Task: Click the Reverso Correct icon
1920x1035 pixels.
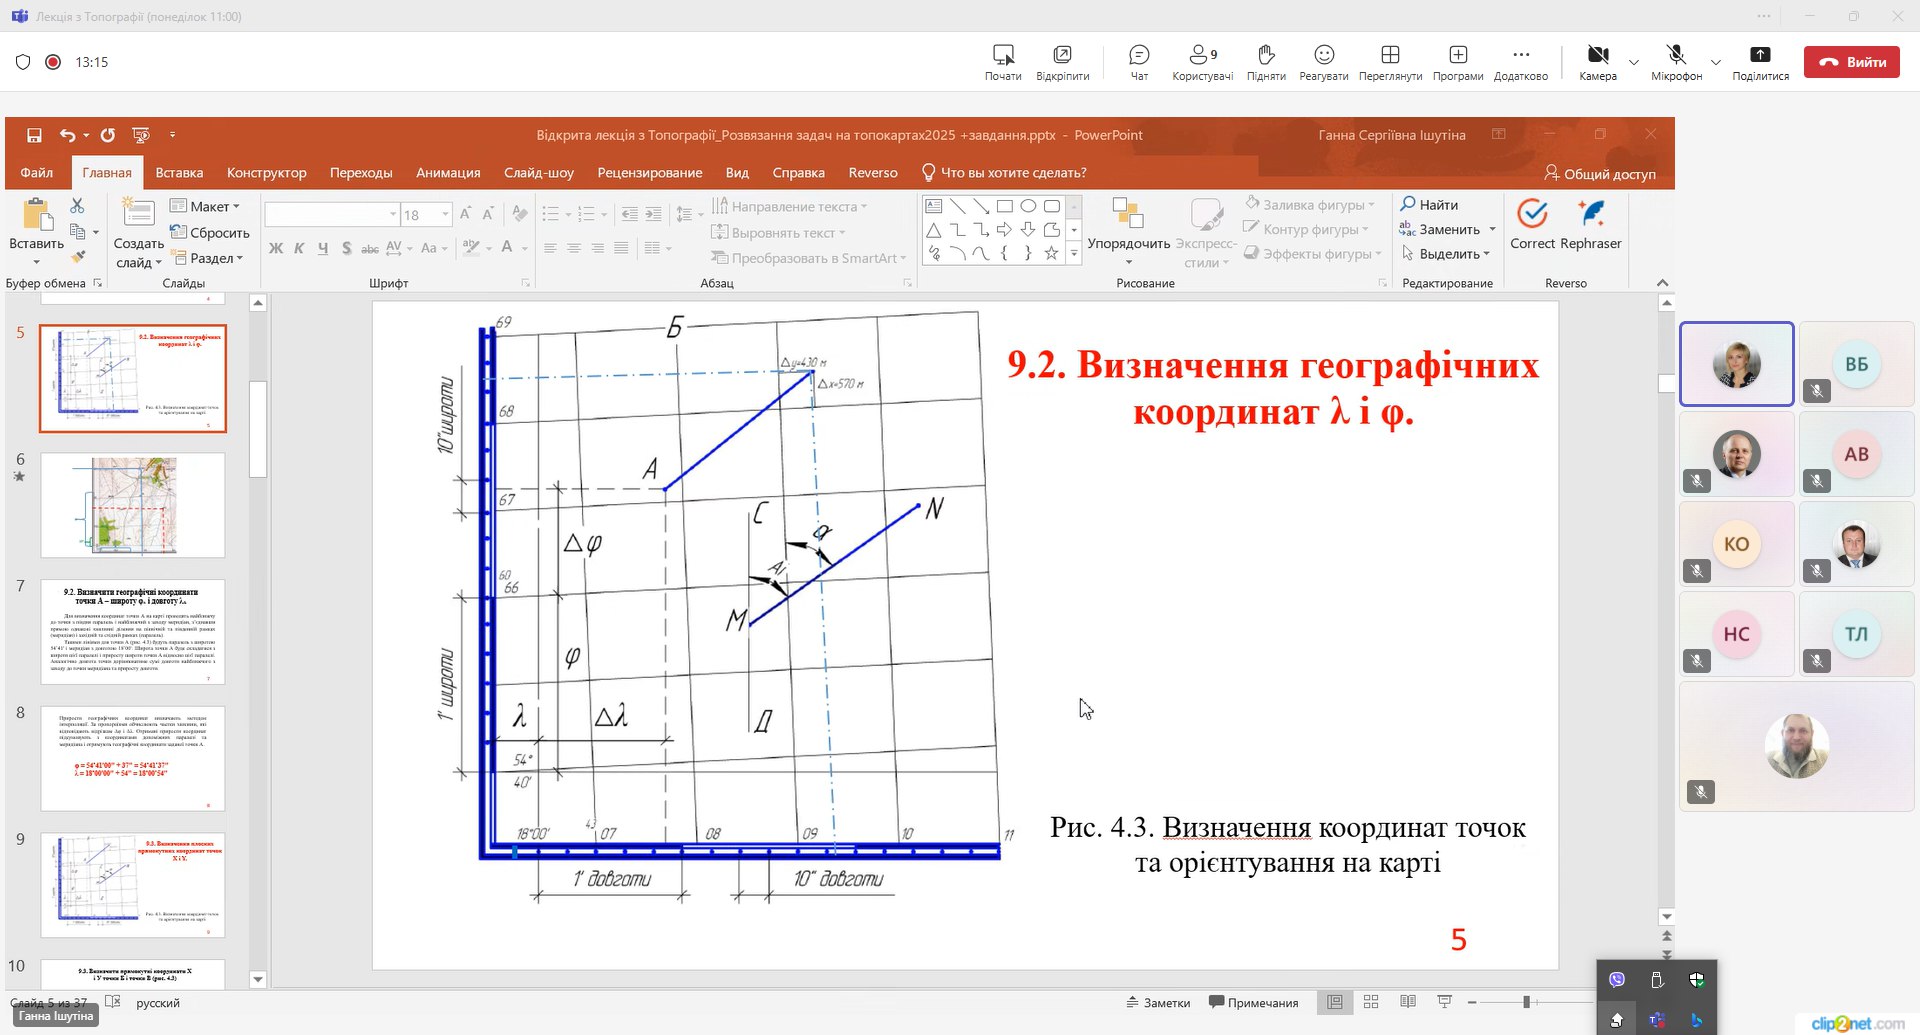Action: coord(1532,214)
